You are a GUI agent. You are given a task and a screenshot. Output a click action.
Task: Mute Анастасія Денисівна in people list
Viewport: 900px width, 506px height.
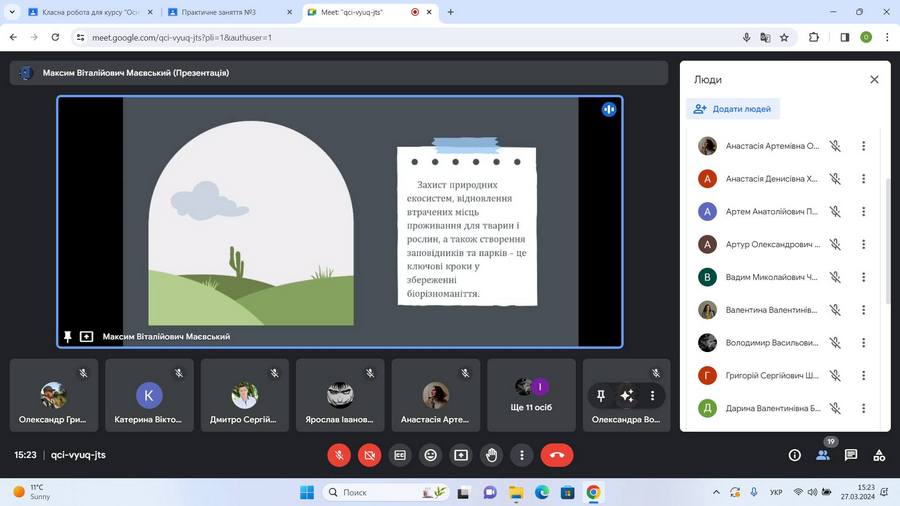tap(835, 178)
